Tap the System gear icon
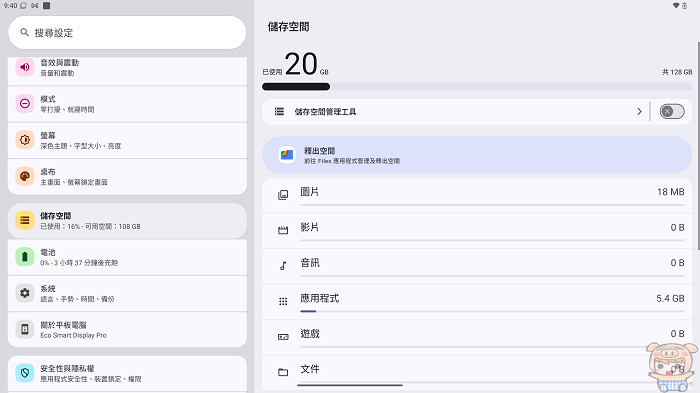This screenshot has height=393, width=700. click(25, 293)
